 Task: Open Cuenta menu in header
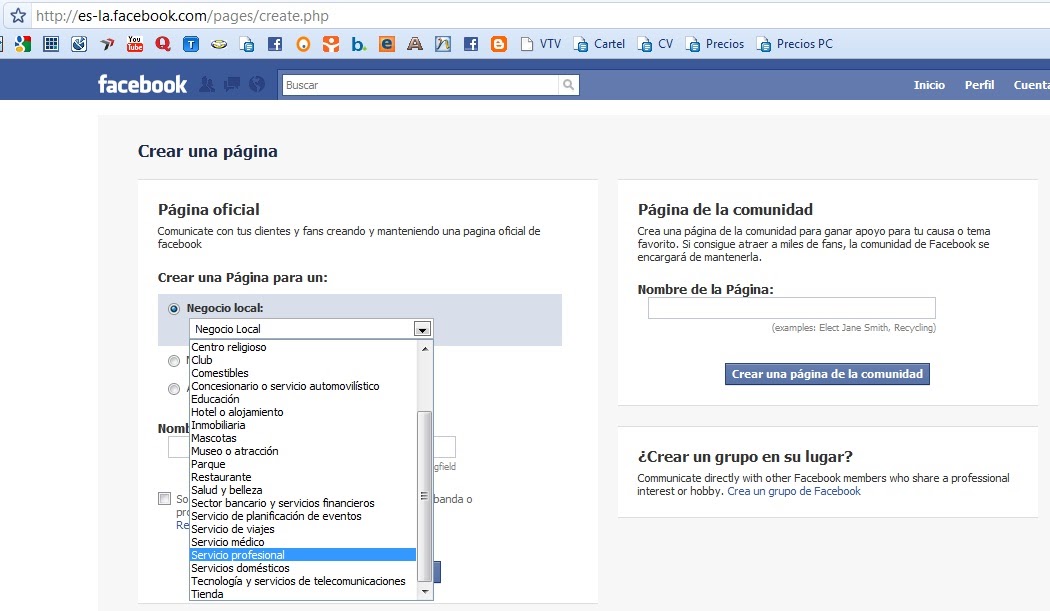pos(1031,85)
